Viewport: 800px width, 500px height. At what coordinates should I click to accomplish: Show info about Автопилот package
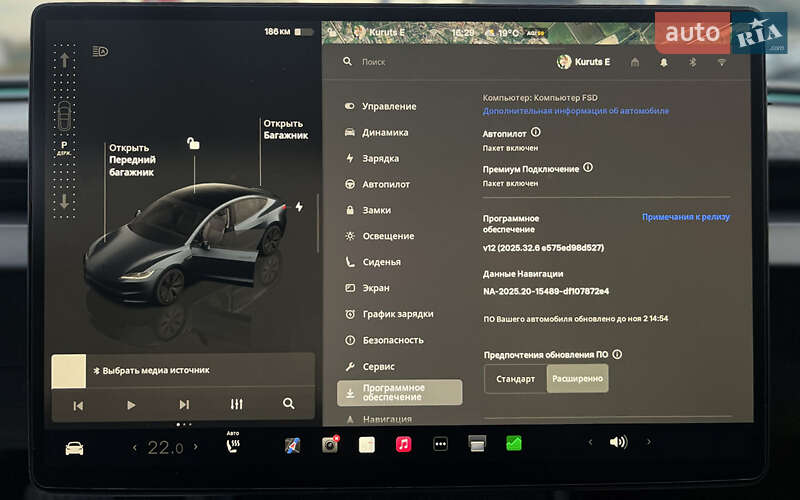click(535, 132)
